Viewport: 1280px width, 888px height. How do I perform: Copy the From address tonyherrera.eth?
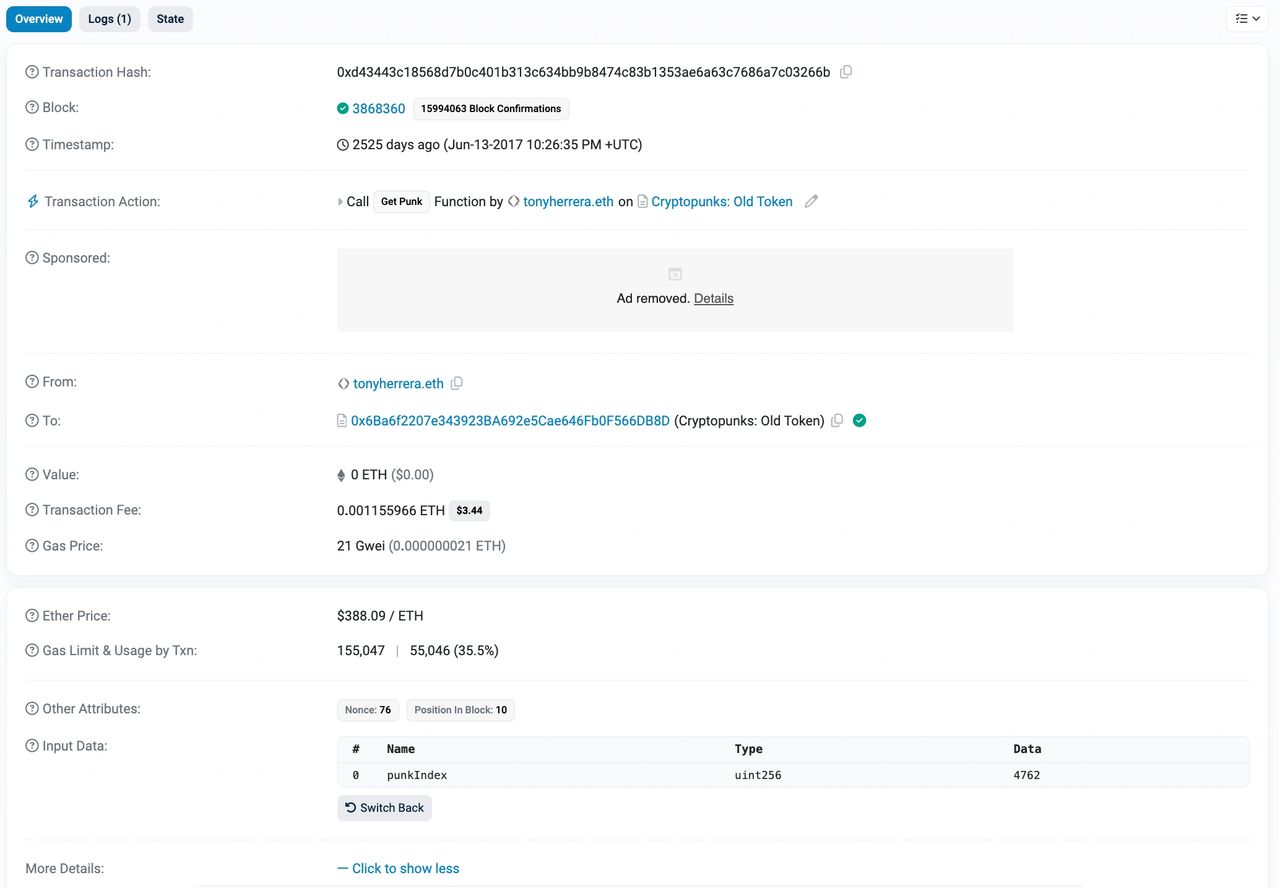pos(457,383)
